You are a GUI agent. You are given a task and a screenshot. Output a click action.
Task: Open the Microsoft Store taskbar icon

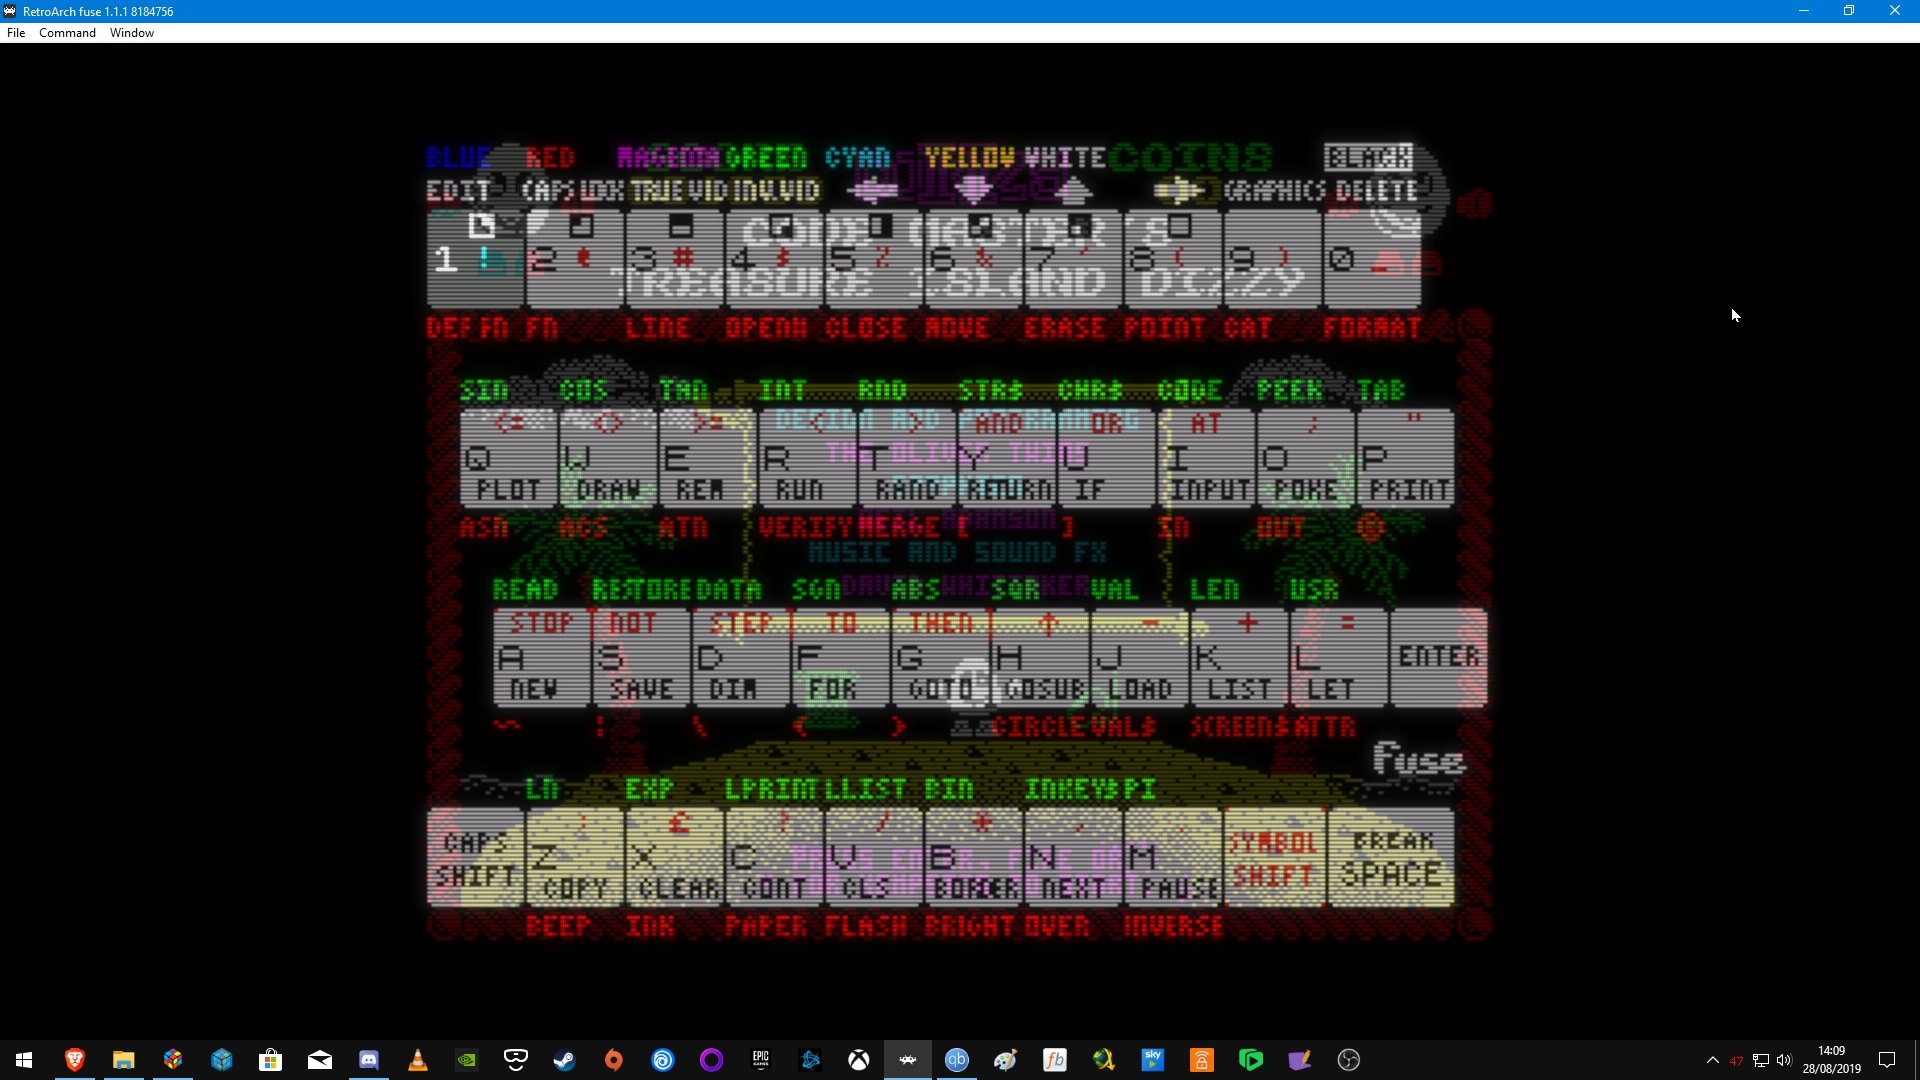pyautogui.click(x=270, y=1060)
